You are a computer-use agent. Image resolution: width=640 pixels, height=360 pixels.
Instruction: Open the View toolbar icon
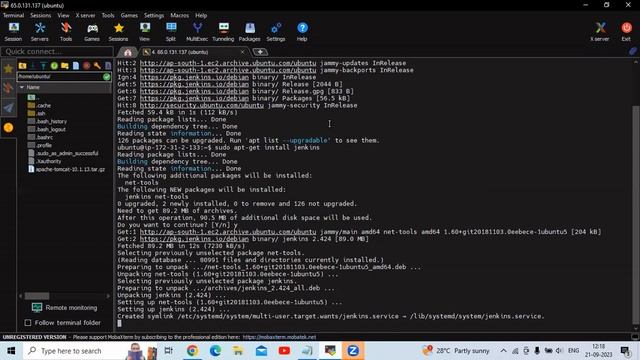[x=144, y=32]
